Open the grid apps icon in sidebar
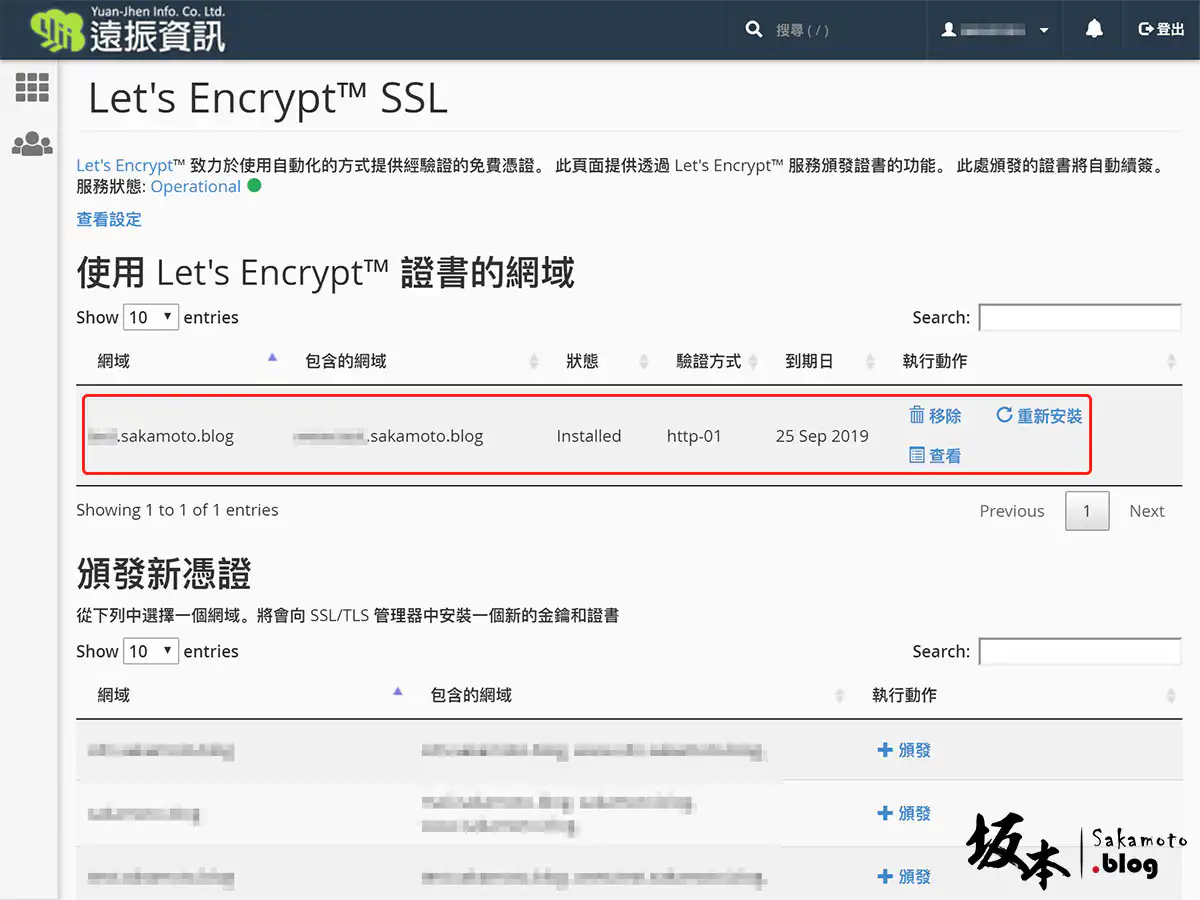The height and width of the screenshot is (900, 1200). click(32, 88)
